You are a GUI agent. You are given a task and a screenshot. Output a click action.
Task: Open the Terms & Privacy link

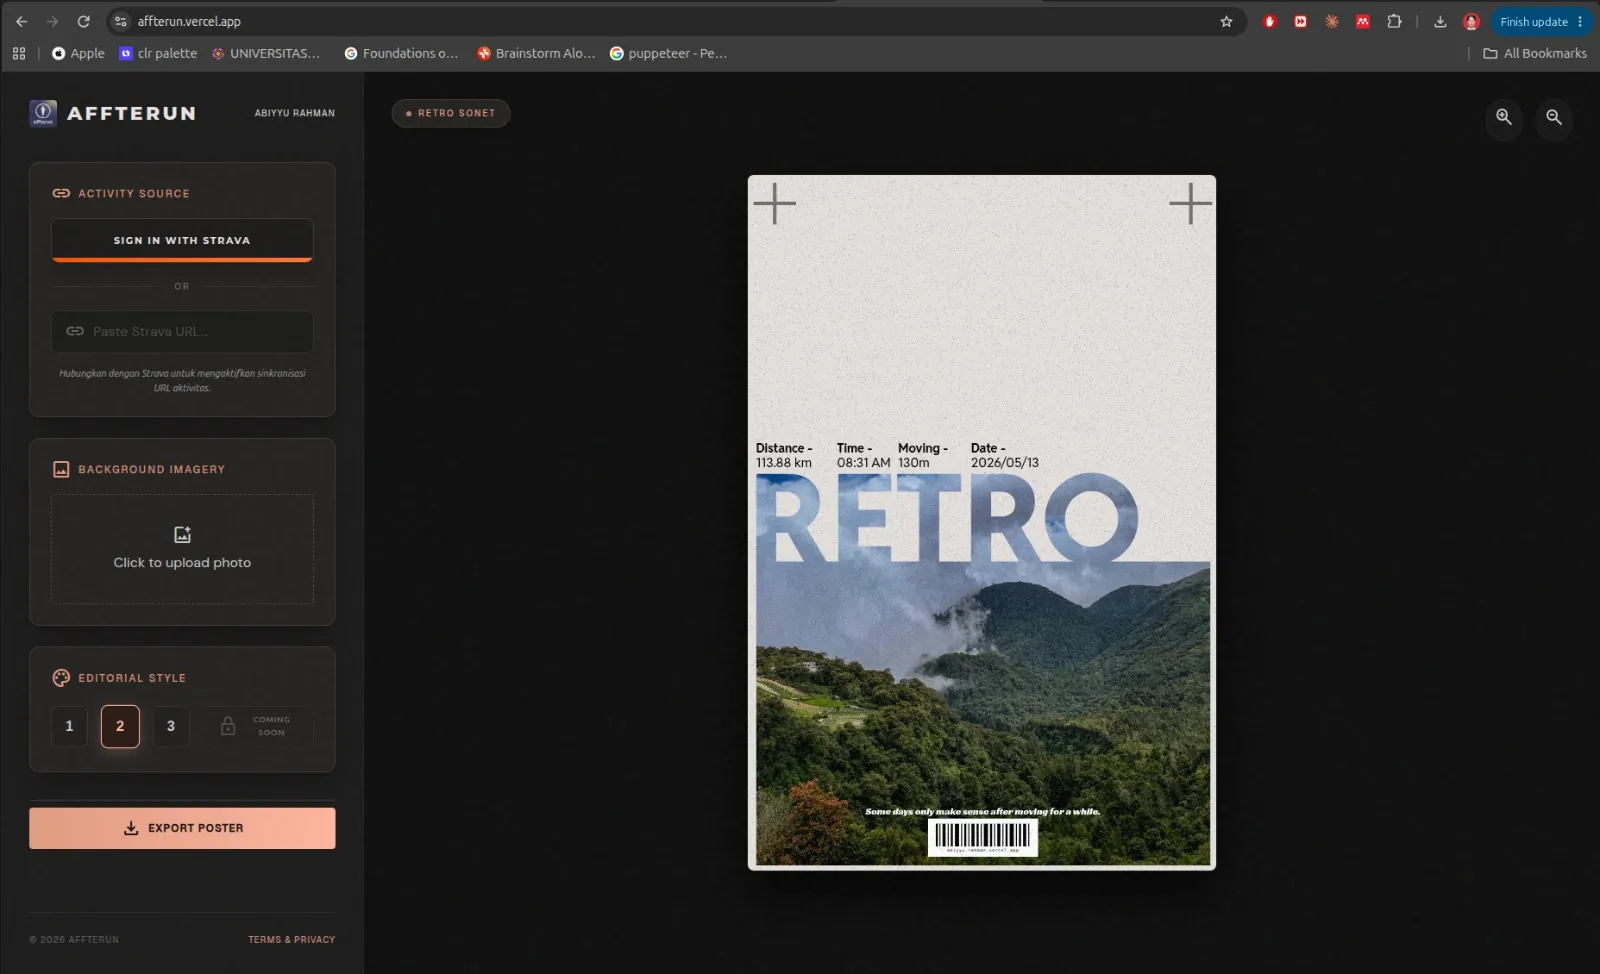point(292,940)
